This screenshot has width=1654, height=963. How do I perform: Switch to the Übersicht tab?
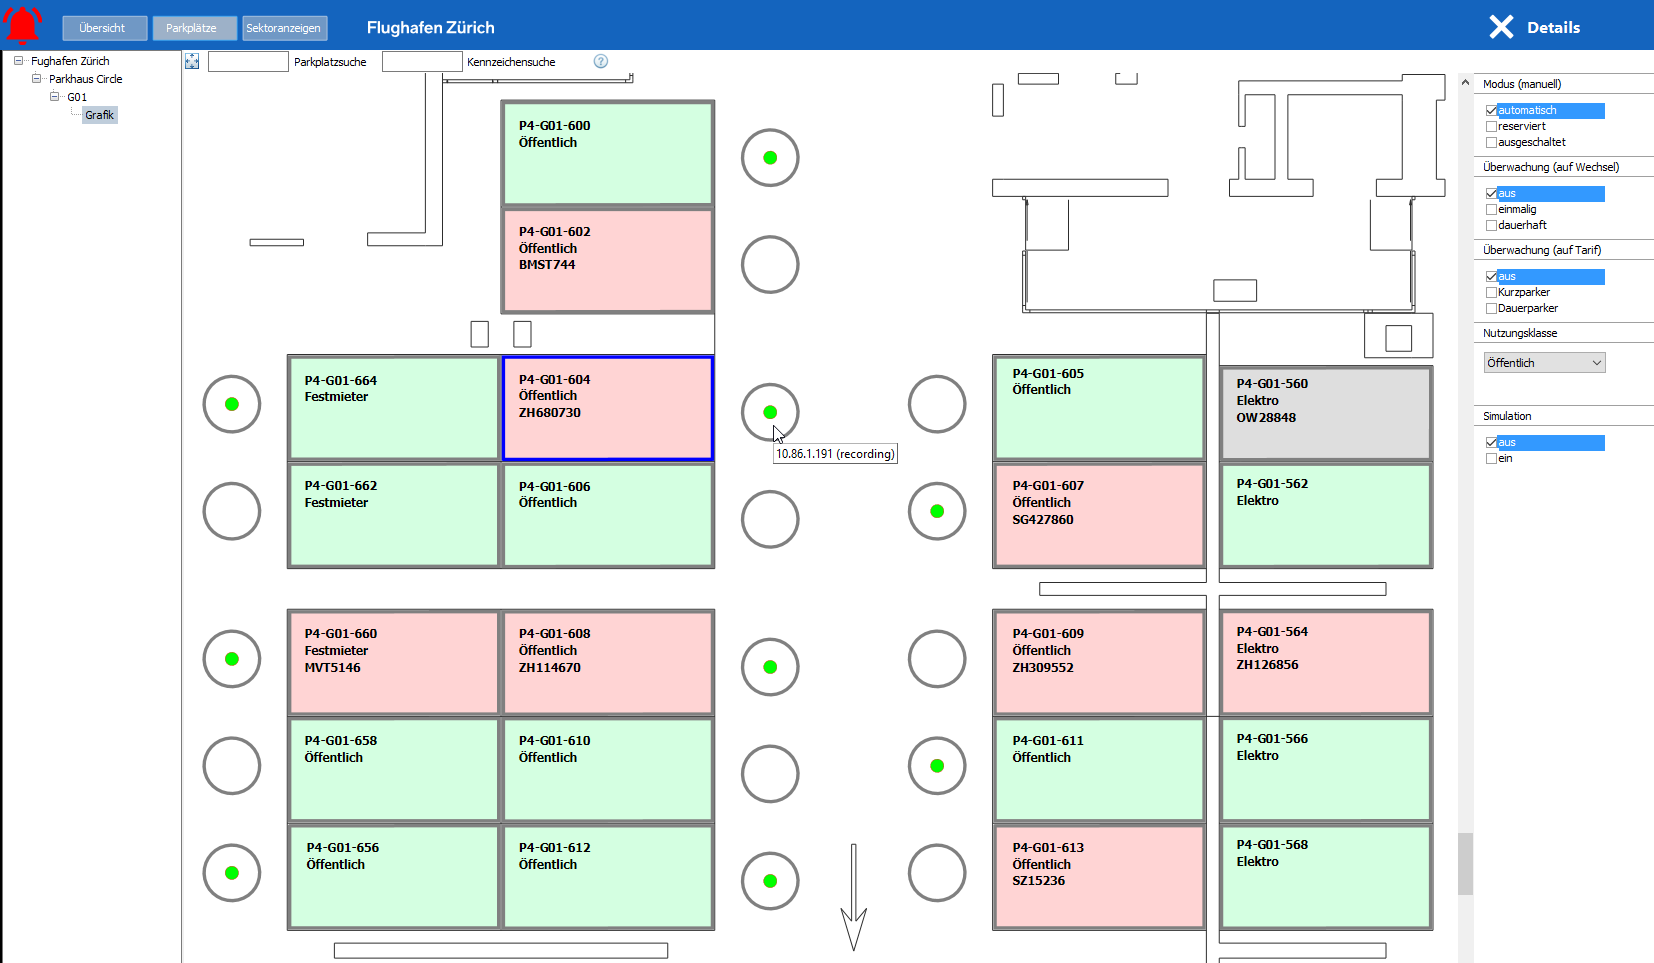coord(103,28)
